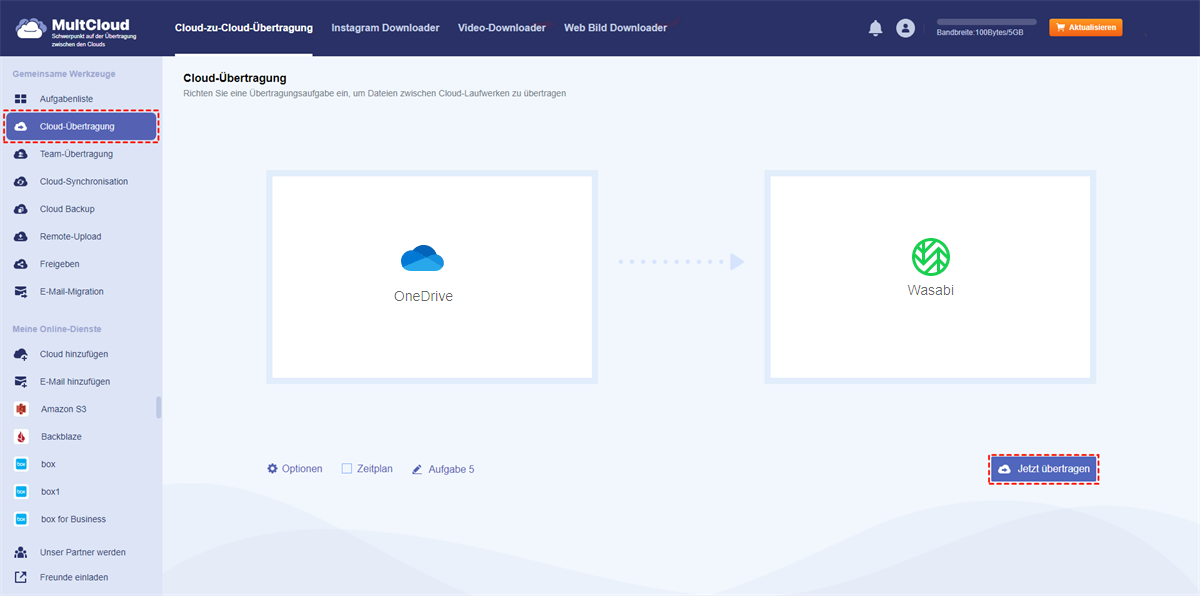Click the Optionen gear icon

coord(272,468)
